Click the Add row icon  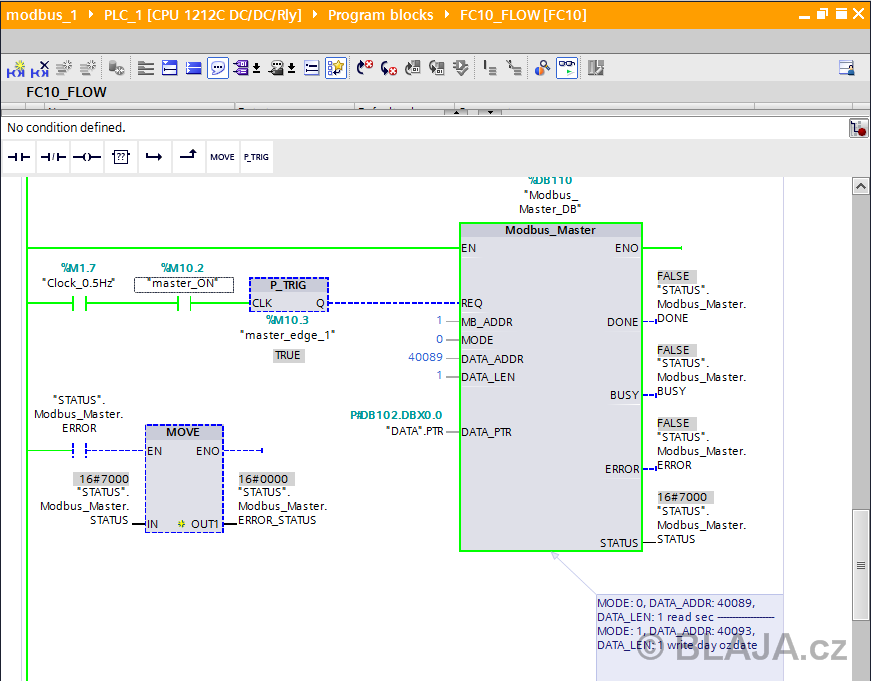tap(88, 68)
